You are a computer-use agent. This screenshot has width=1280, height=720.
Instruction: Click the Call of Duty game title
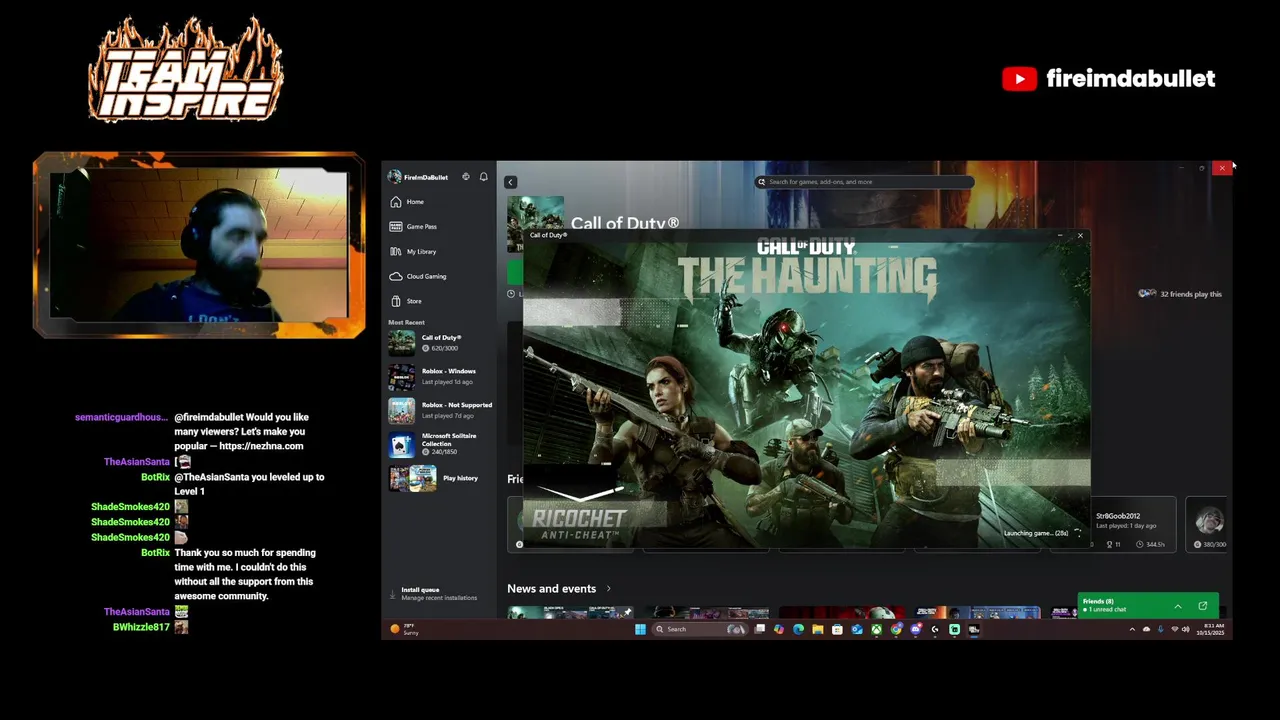coord(625,224)
